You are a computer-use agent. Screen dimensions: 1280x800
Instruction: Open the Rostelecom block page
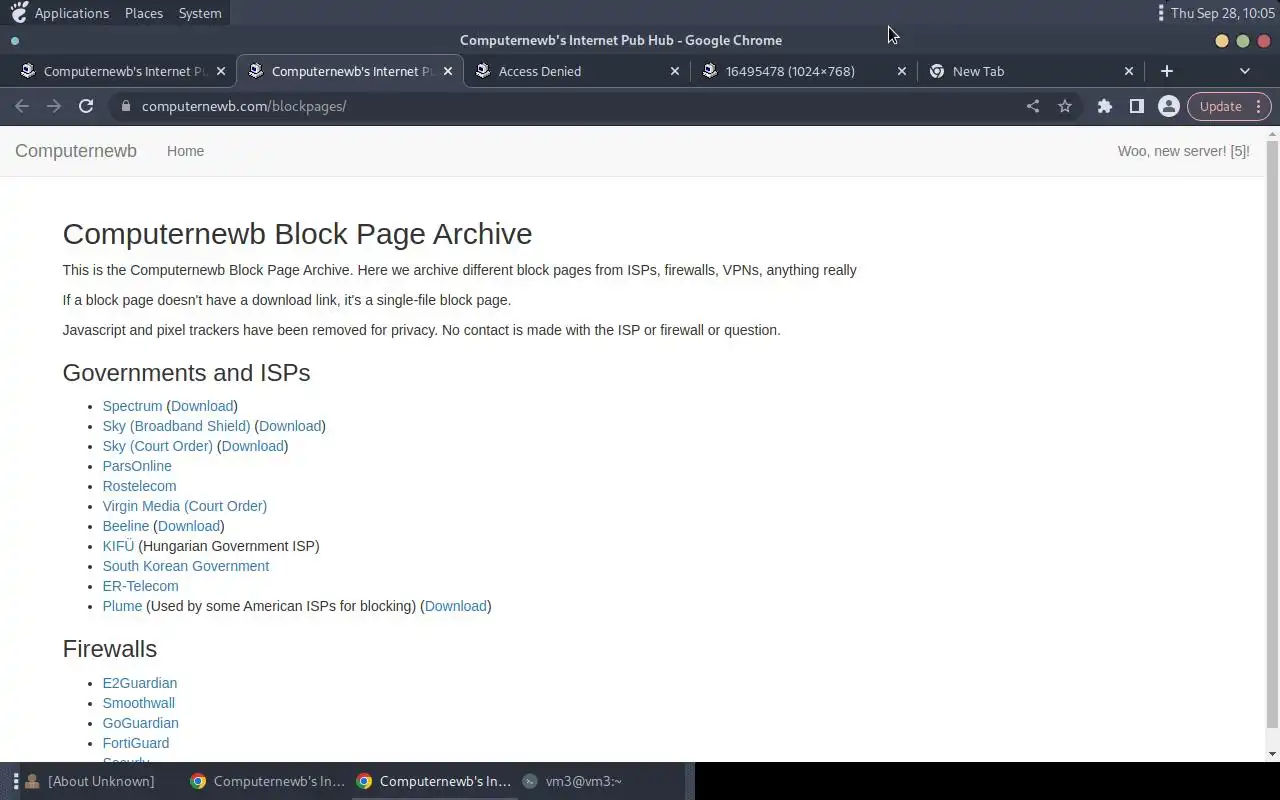click(139, 486)
